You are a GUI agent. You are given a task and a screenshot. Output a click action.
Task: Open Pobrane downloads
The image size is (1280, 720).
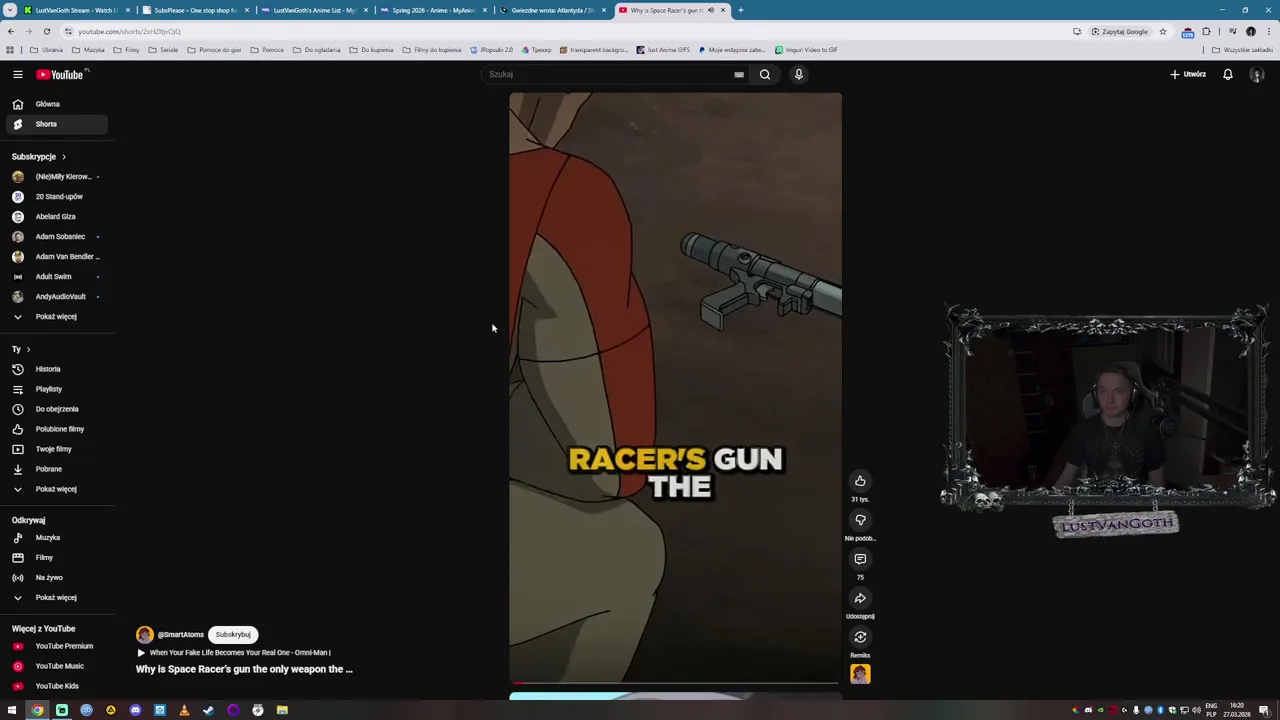[55, 469]
